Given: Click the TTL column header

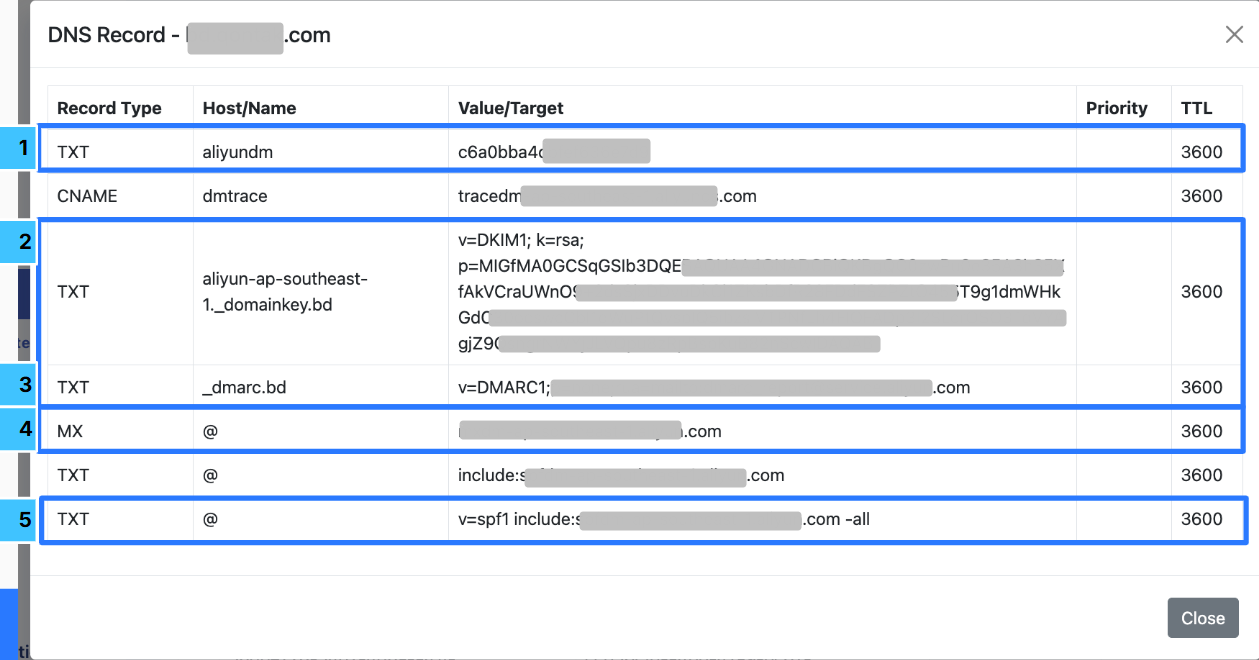Looking at the screenshot, I should [x=1196, y=108].
